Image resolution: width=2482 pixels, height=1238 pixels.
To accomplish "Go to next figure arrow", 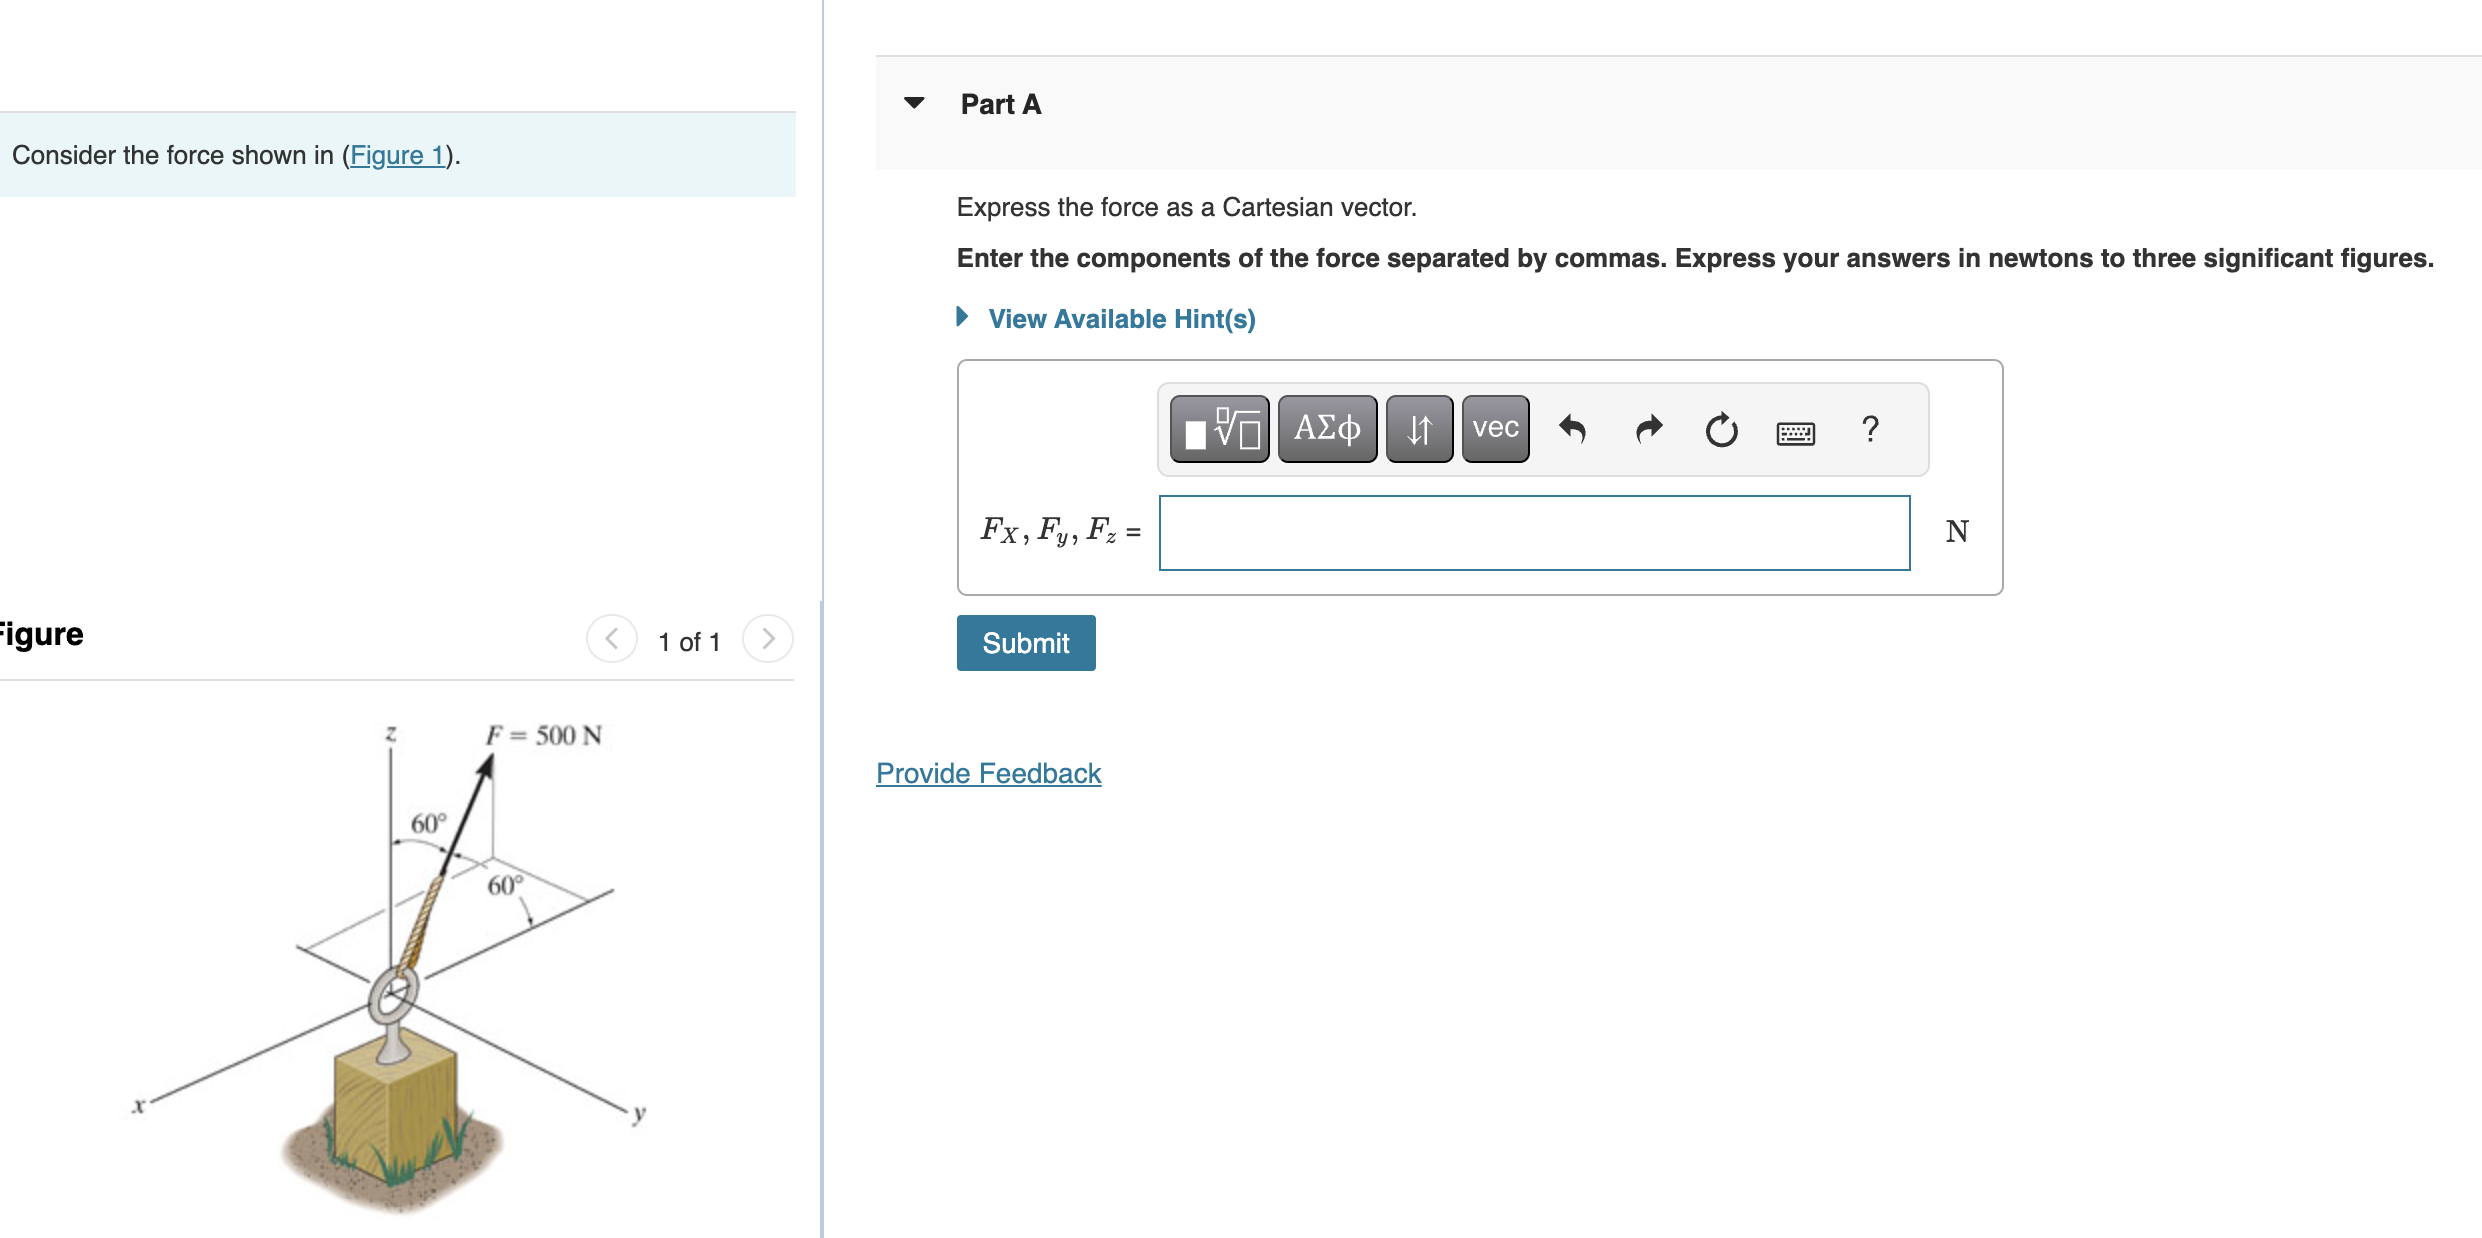I will 768,639.
